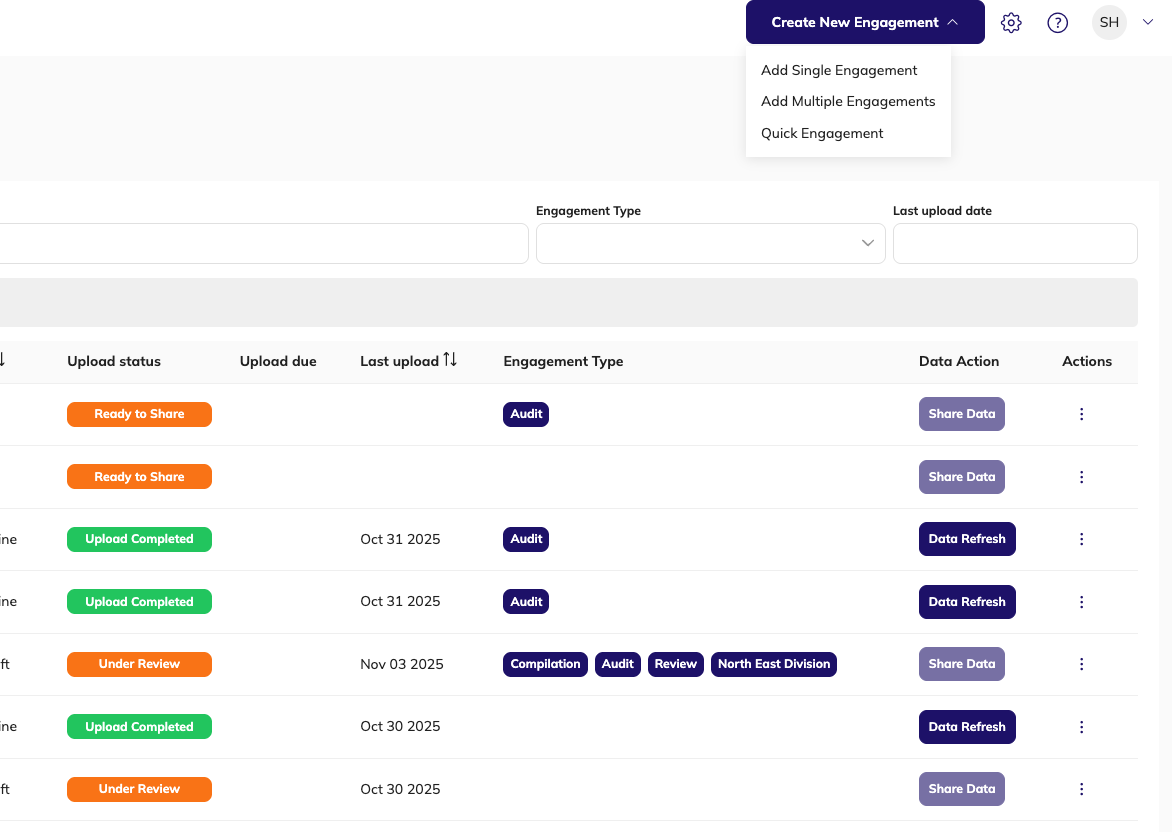Viewport: 1172px width, 832px height.
Task: Open three-dot menu for last Under Review row
Action: 1081,789
